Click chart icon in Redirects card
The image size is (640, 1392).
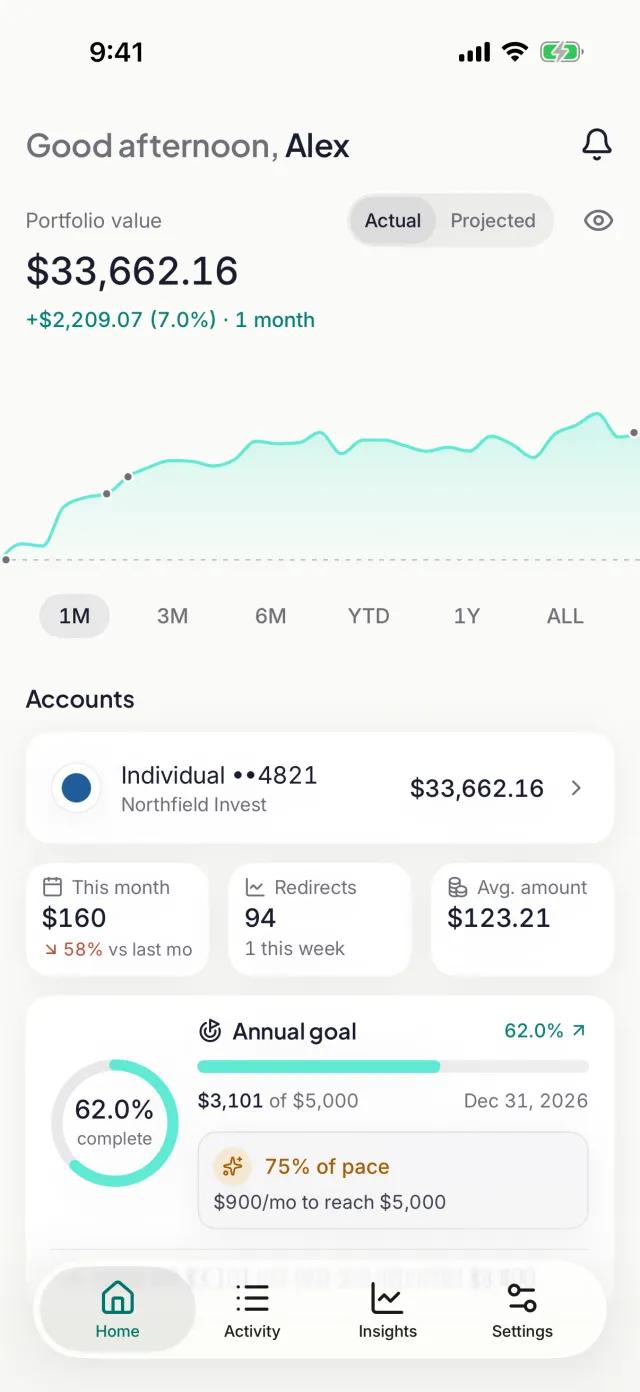coord(255,887)
